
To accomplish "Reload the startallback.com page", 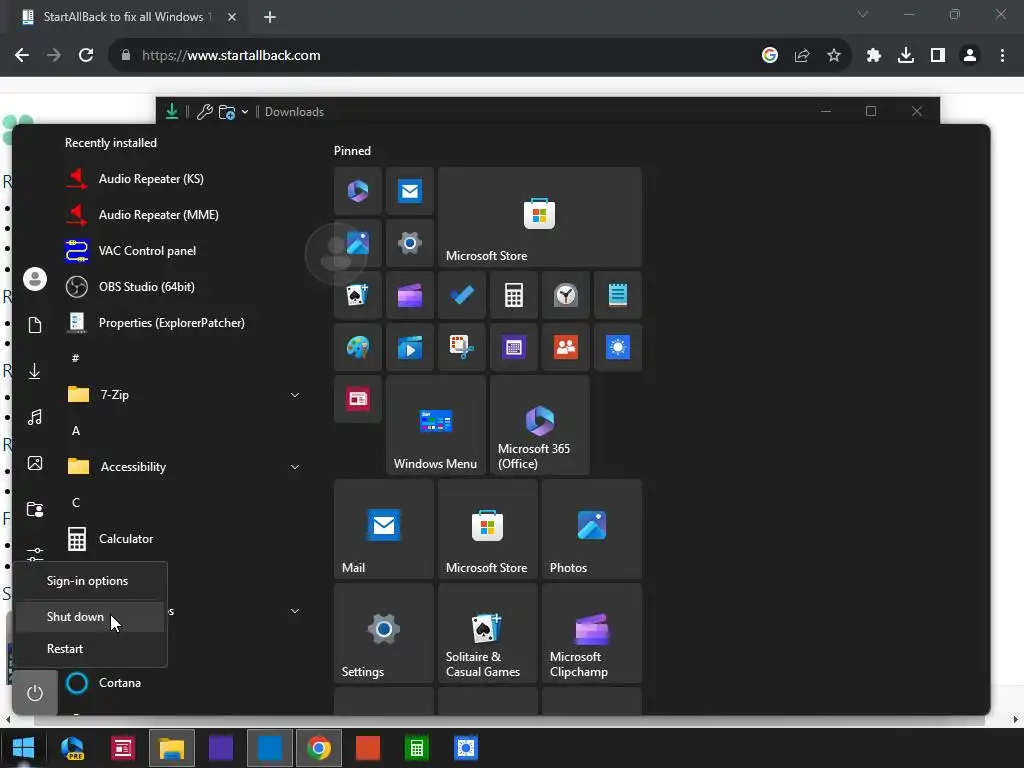I will click(86, 55).
